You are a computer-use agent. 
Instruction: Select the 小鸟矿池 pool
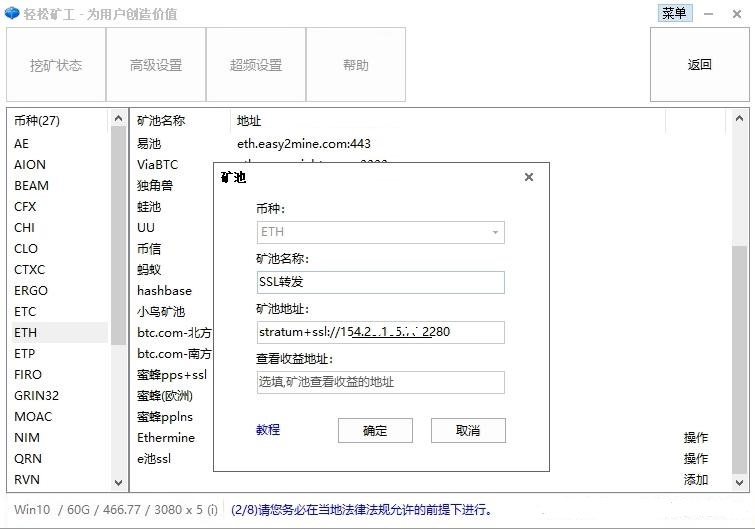tap(161, 312)
